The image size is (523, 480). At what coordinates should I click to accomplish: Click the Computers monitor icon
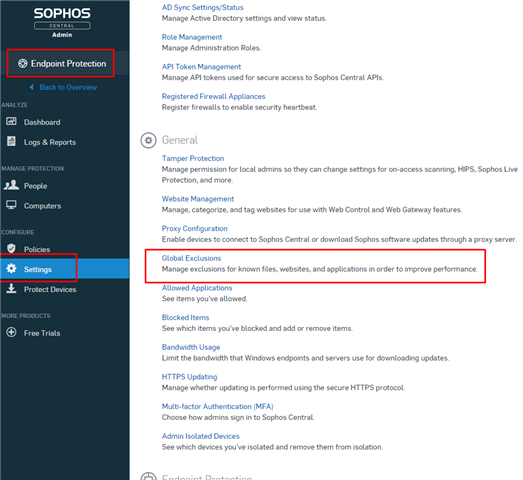[x=11, y=205]
